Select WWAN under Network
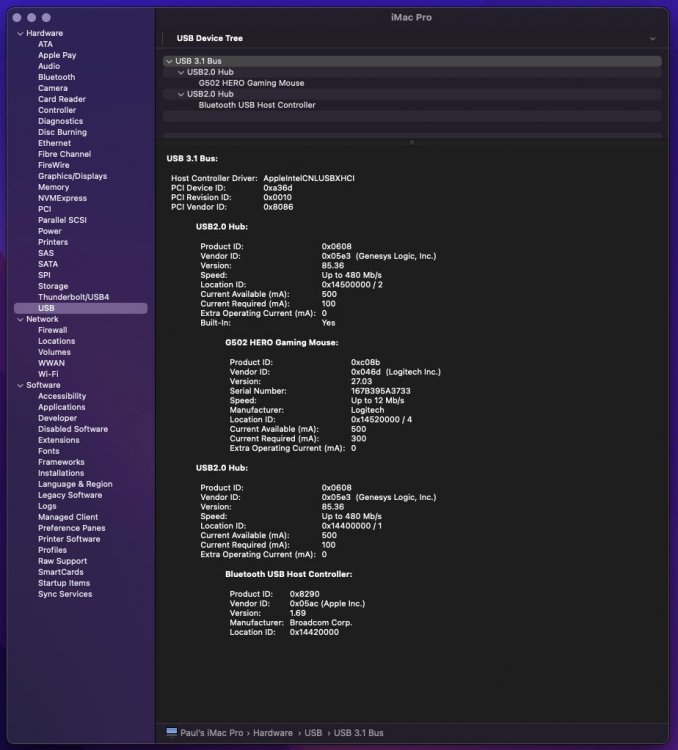 click(51, 364)
